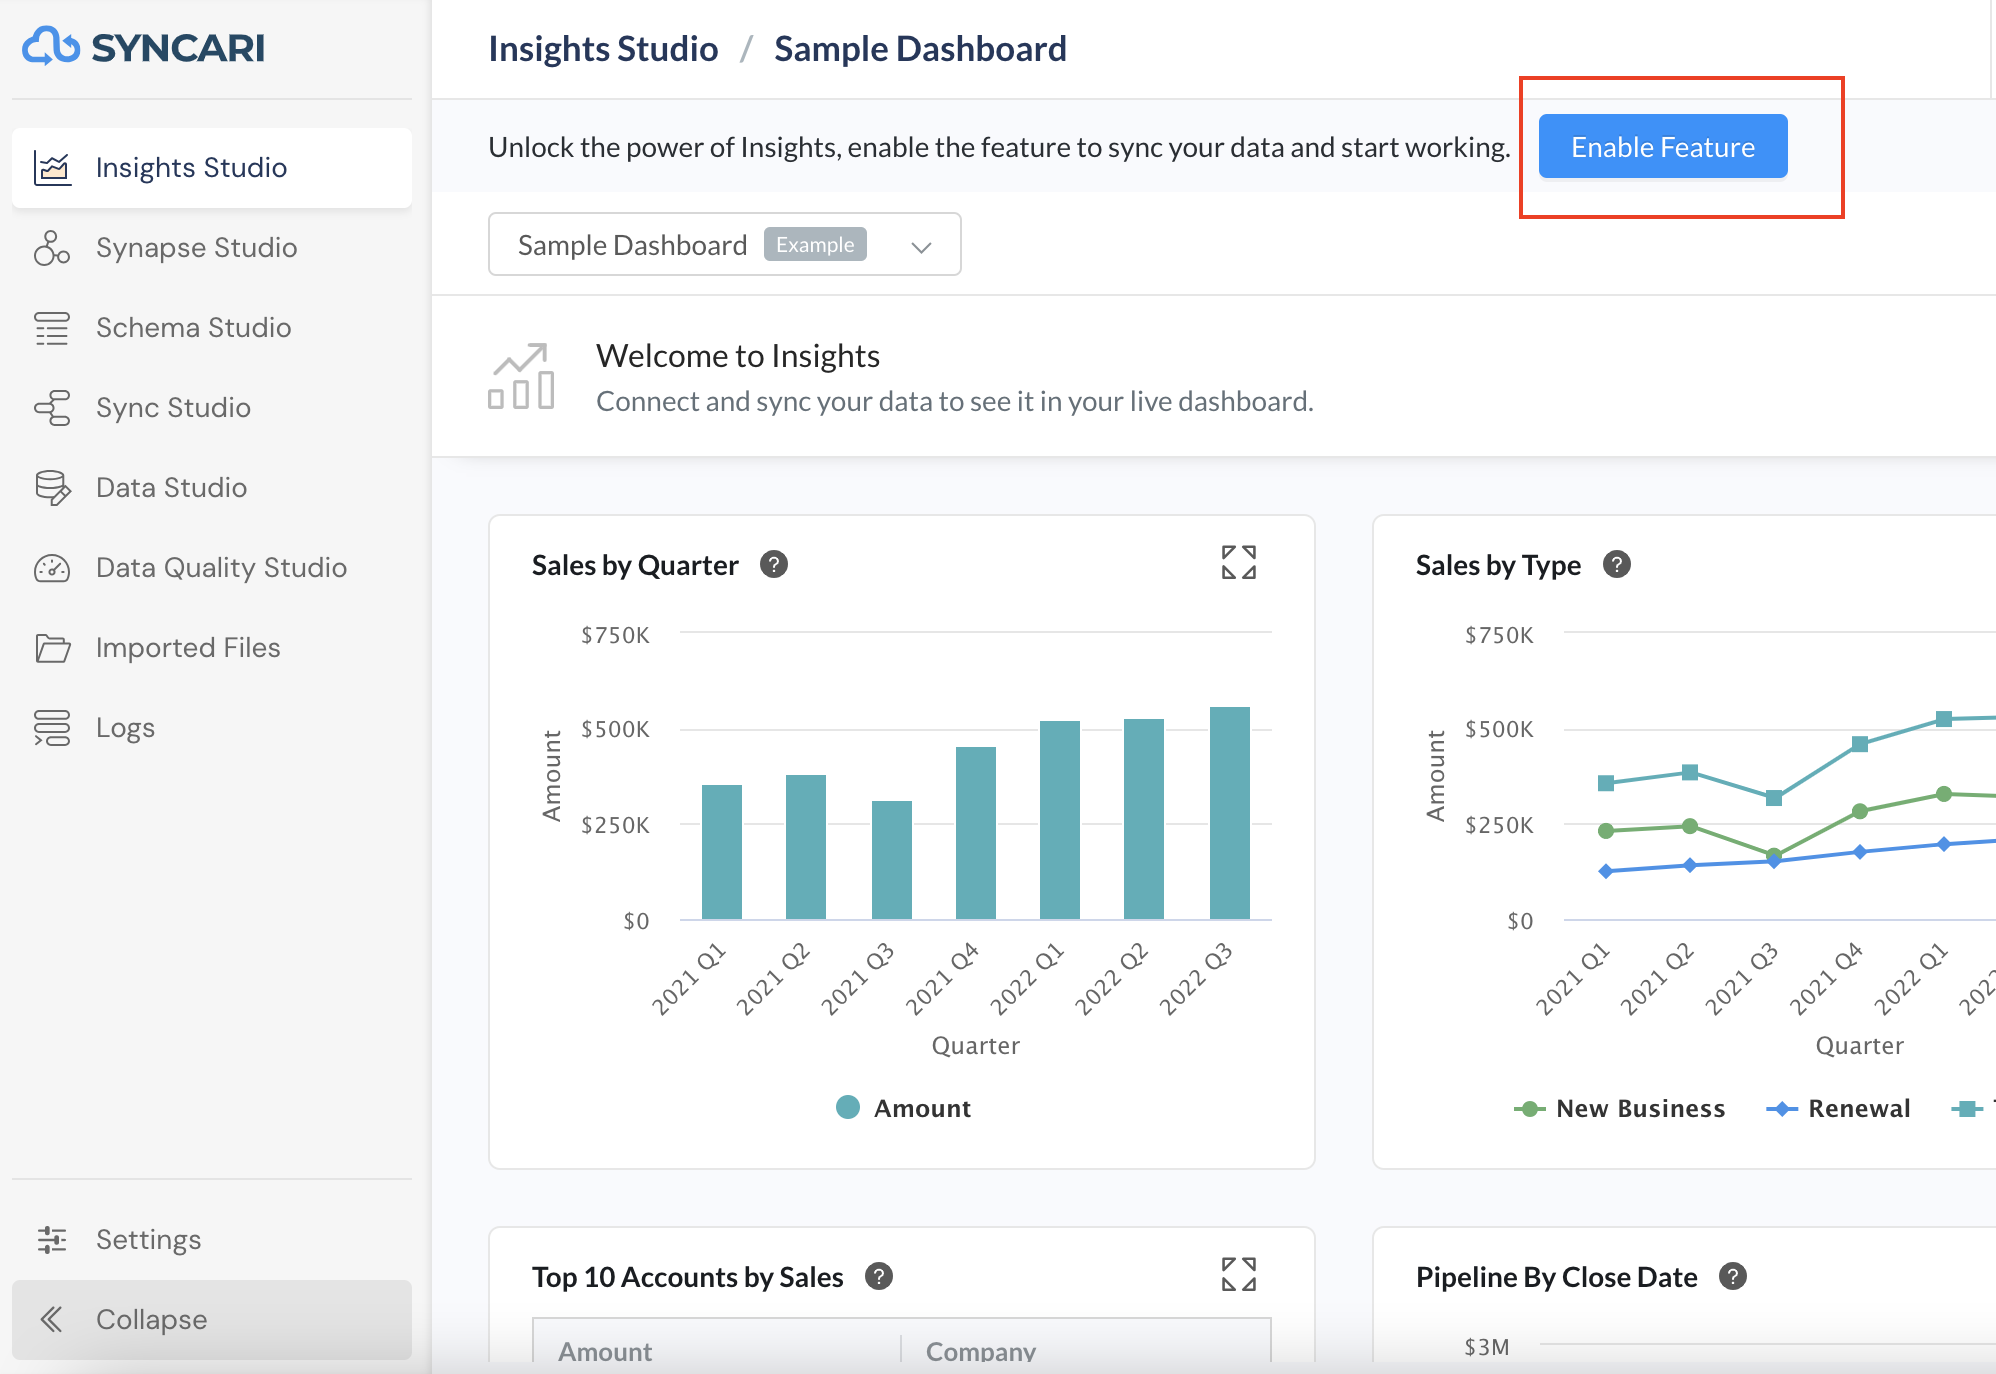
Task: Click the Schema Studio list icon
Action: tap(52, 327)
